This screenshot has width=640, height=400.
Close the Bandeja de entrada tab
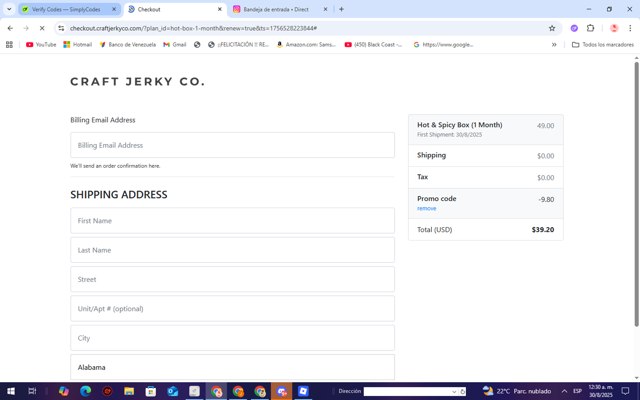(325, 9)
